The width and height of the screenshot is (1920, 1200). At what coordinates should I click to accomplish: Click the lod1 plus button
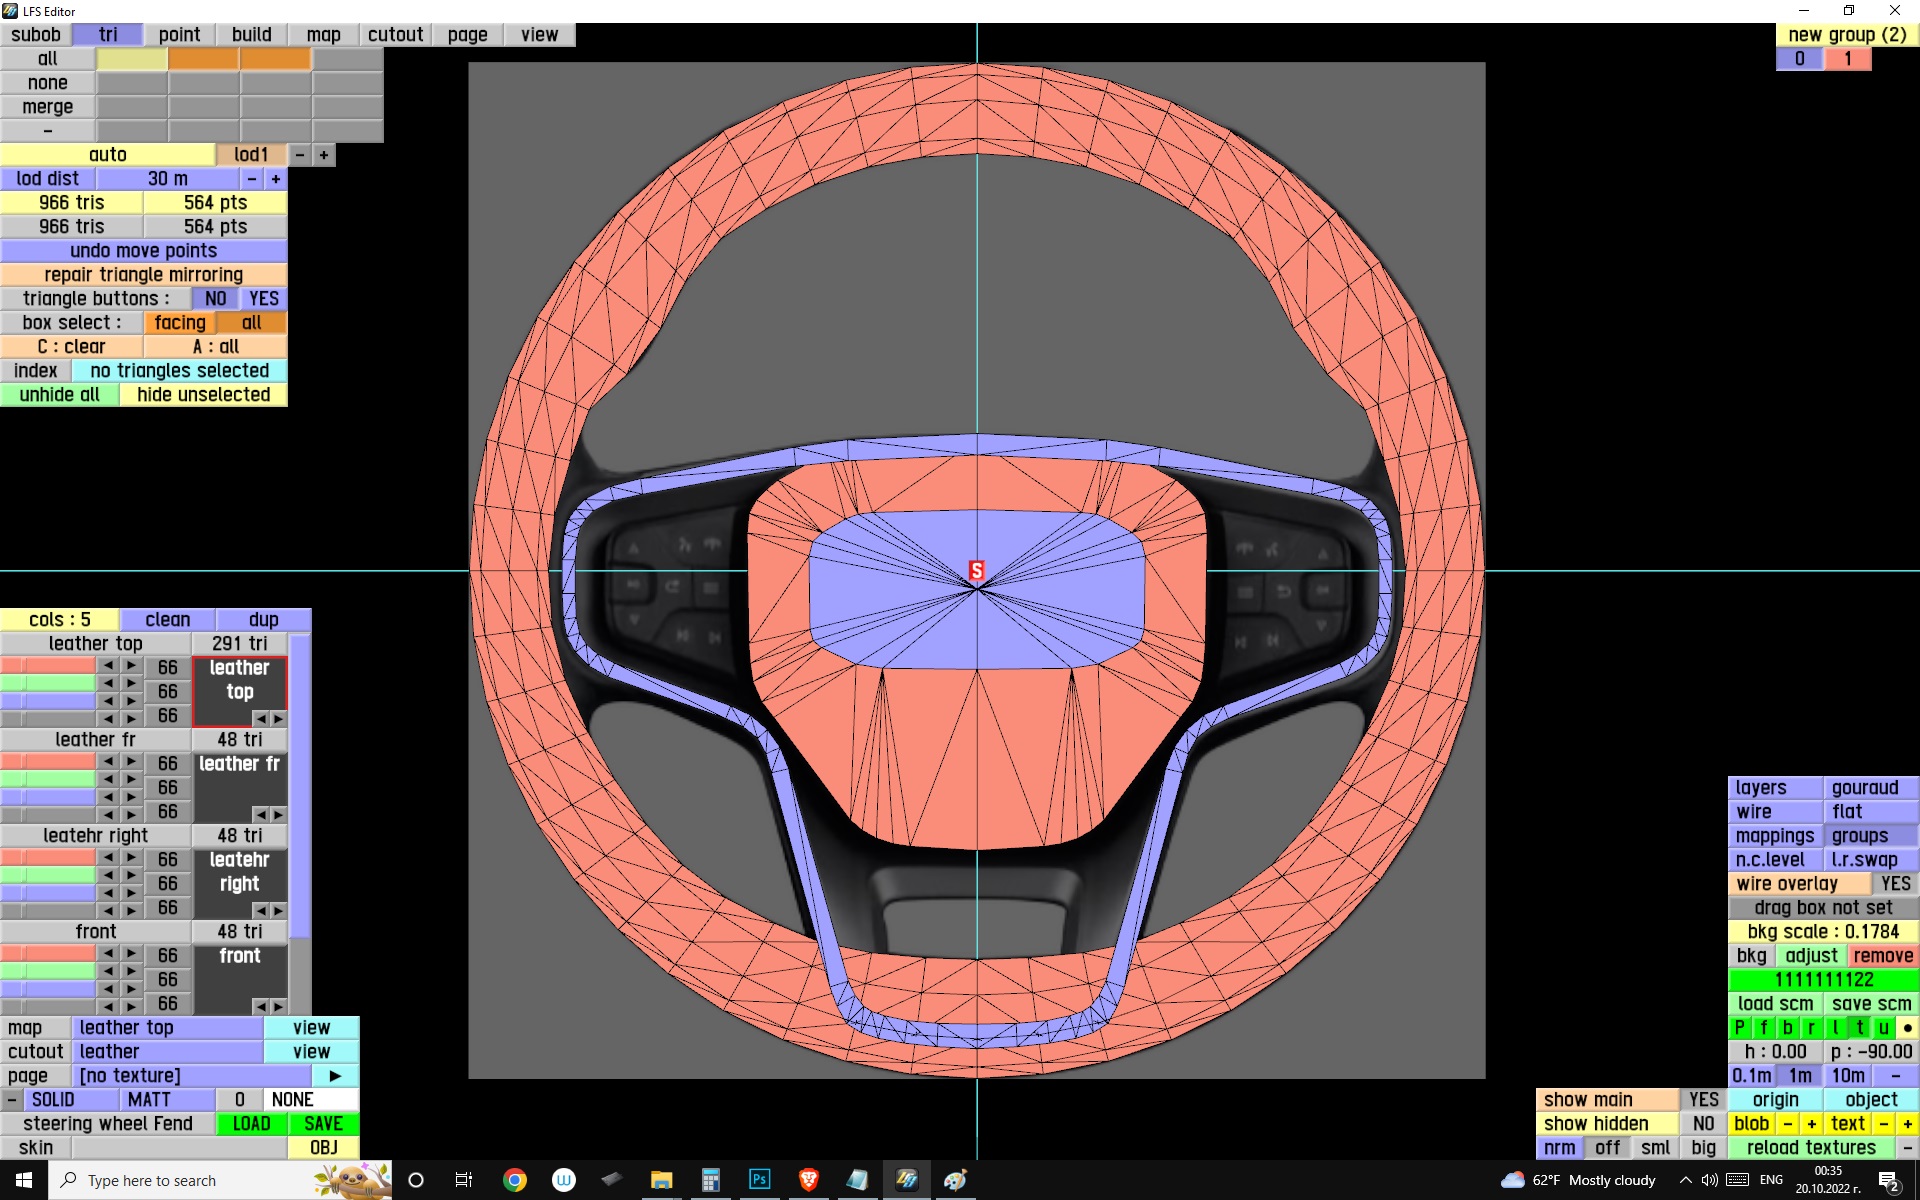(324, 155)
